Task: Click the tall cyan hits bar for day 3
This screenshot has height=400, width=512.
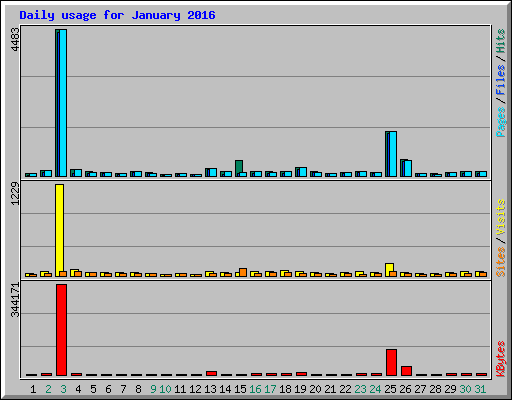Action: (x=63, y=103)
